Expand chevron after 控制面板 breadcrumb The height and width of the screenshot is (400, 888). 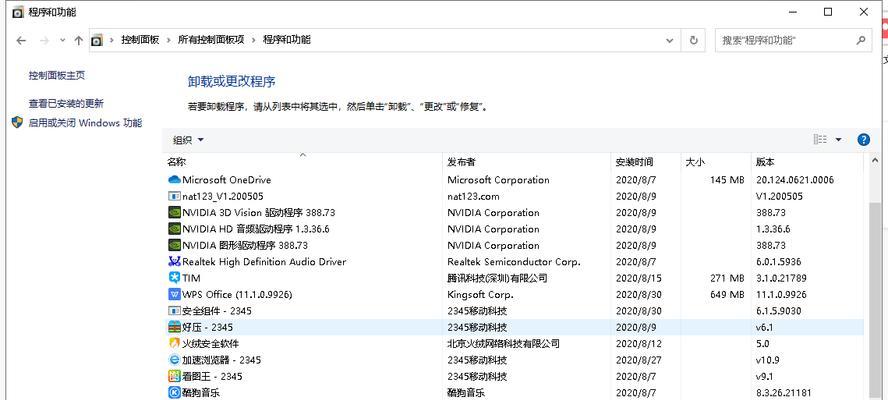(168, 40)
